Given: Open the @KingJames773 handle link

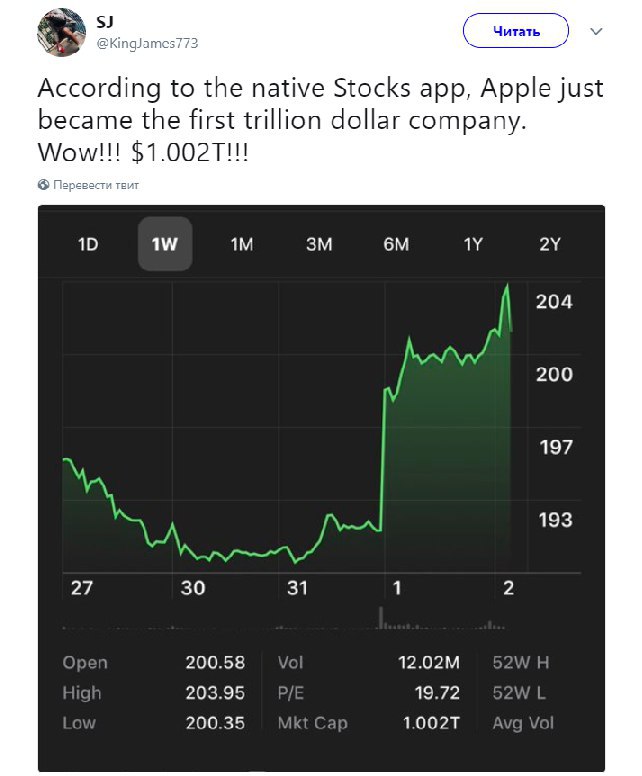Looking at the screenshot, I should [x=147, y=44].
